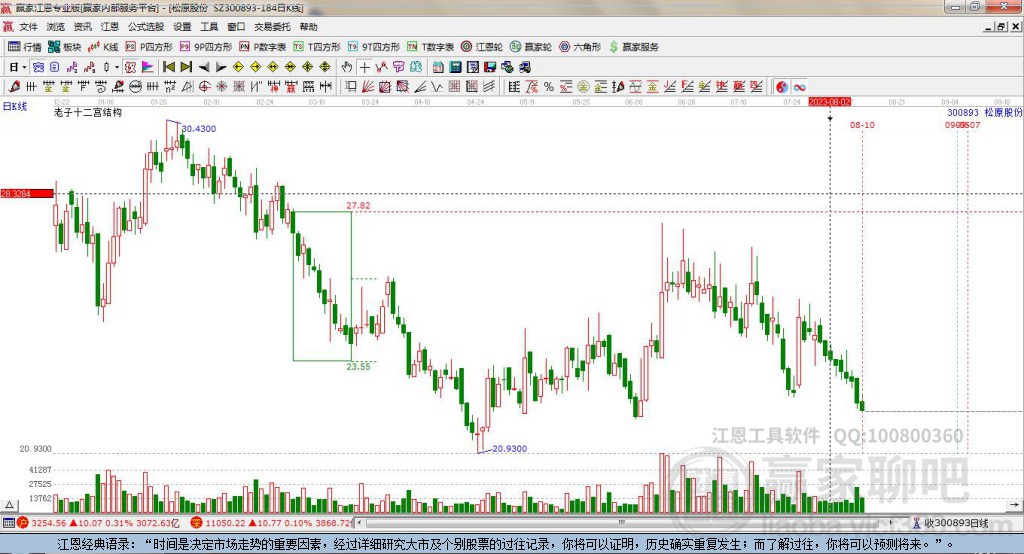The height and width of the screenshot is (554, 1024).
Task: Click the status bar grid icon
Action: coord(8,523)
